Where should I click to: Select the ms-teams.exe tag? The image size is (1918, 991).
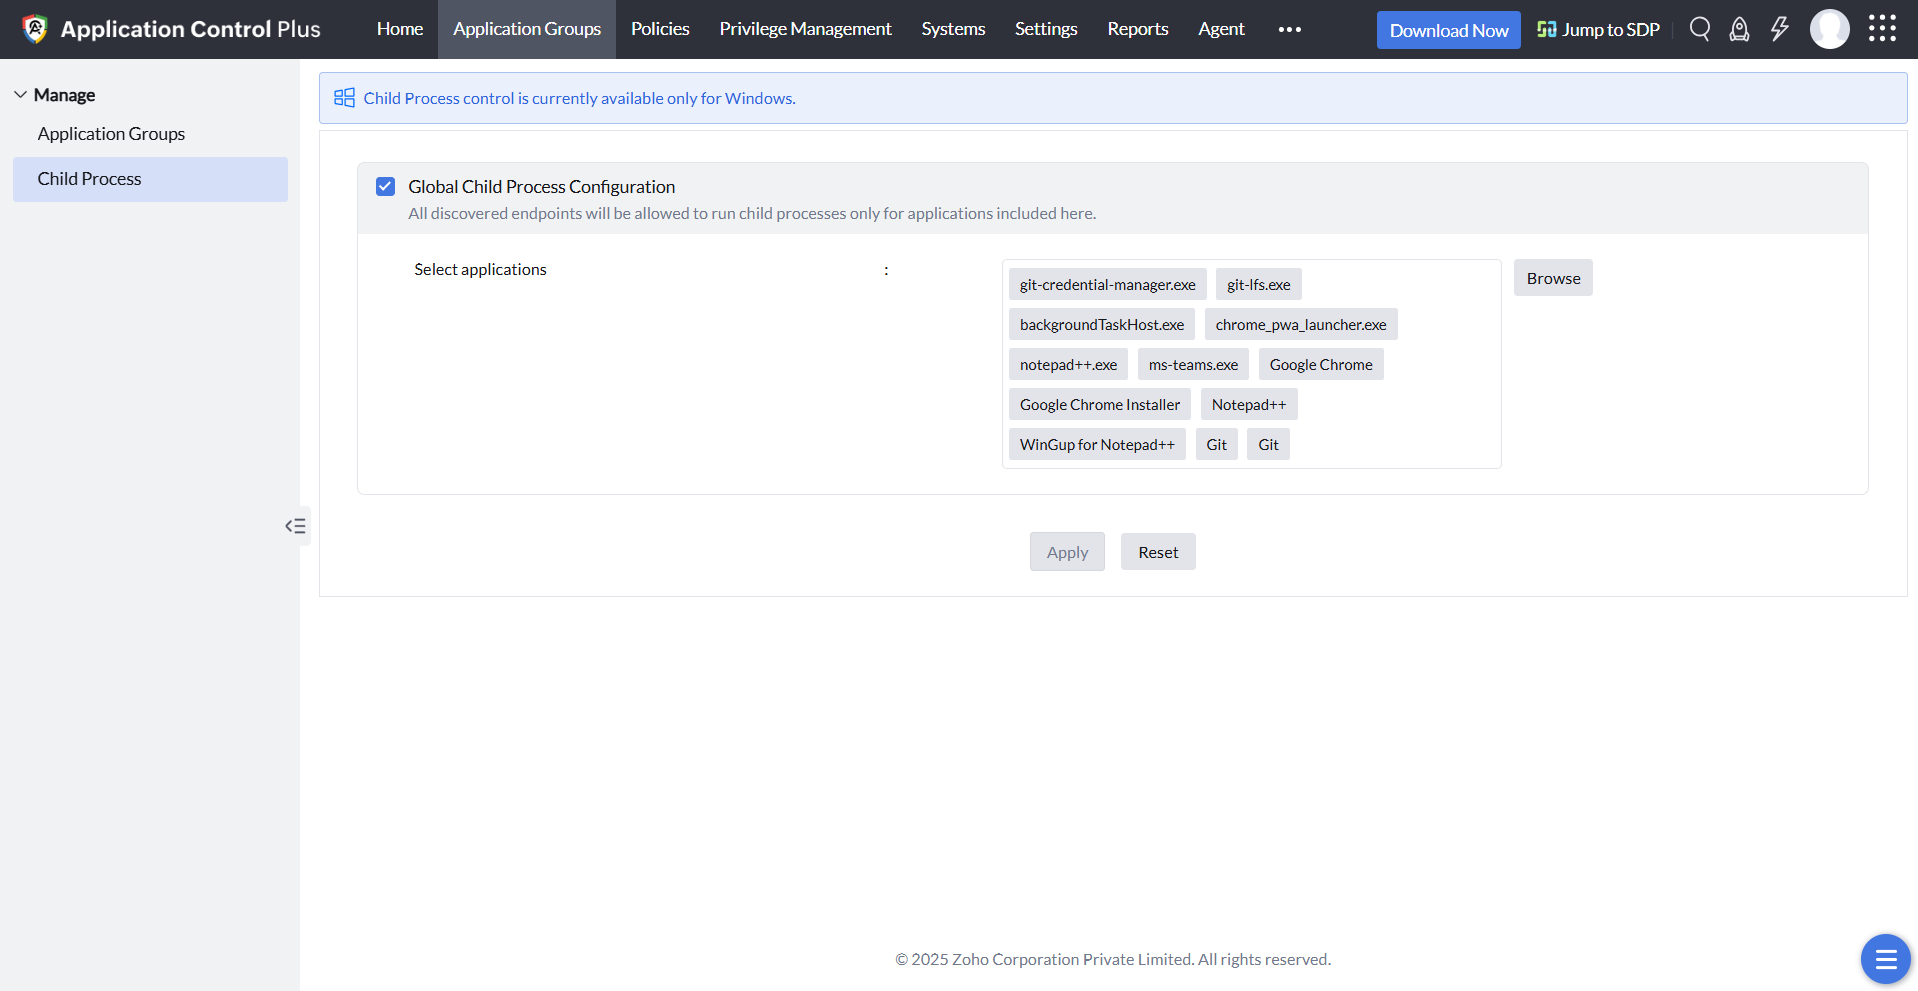(x=1193, y=364)
